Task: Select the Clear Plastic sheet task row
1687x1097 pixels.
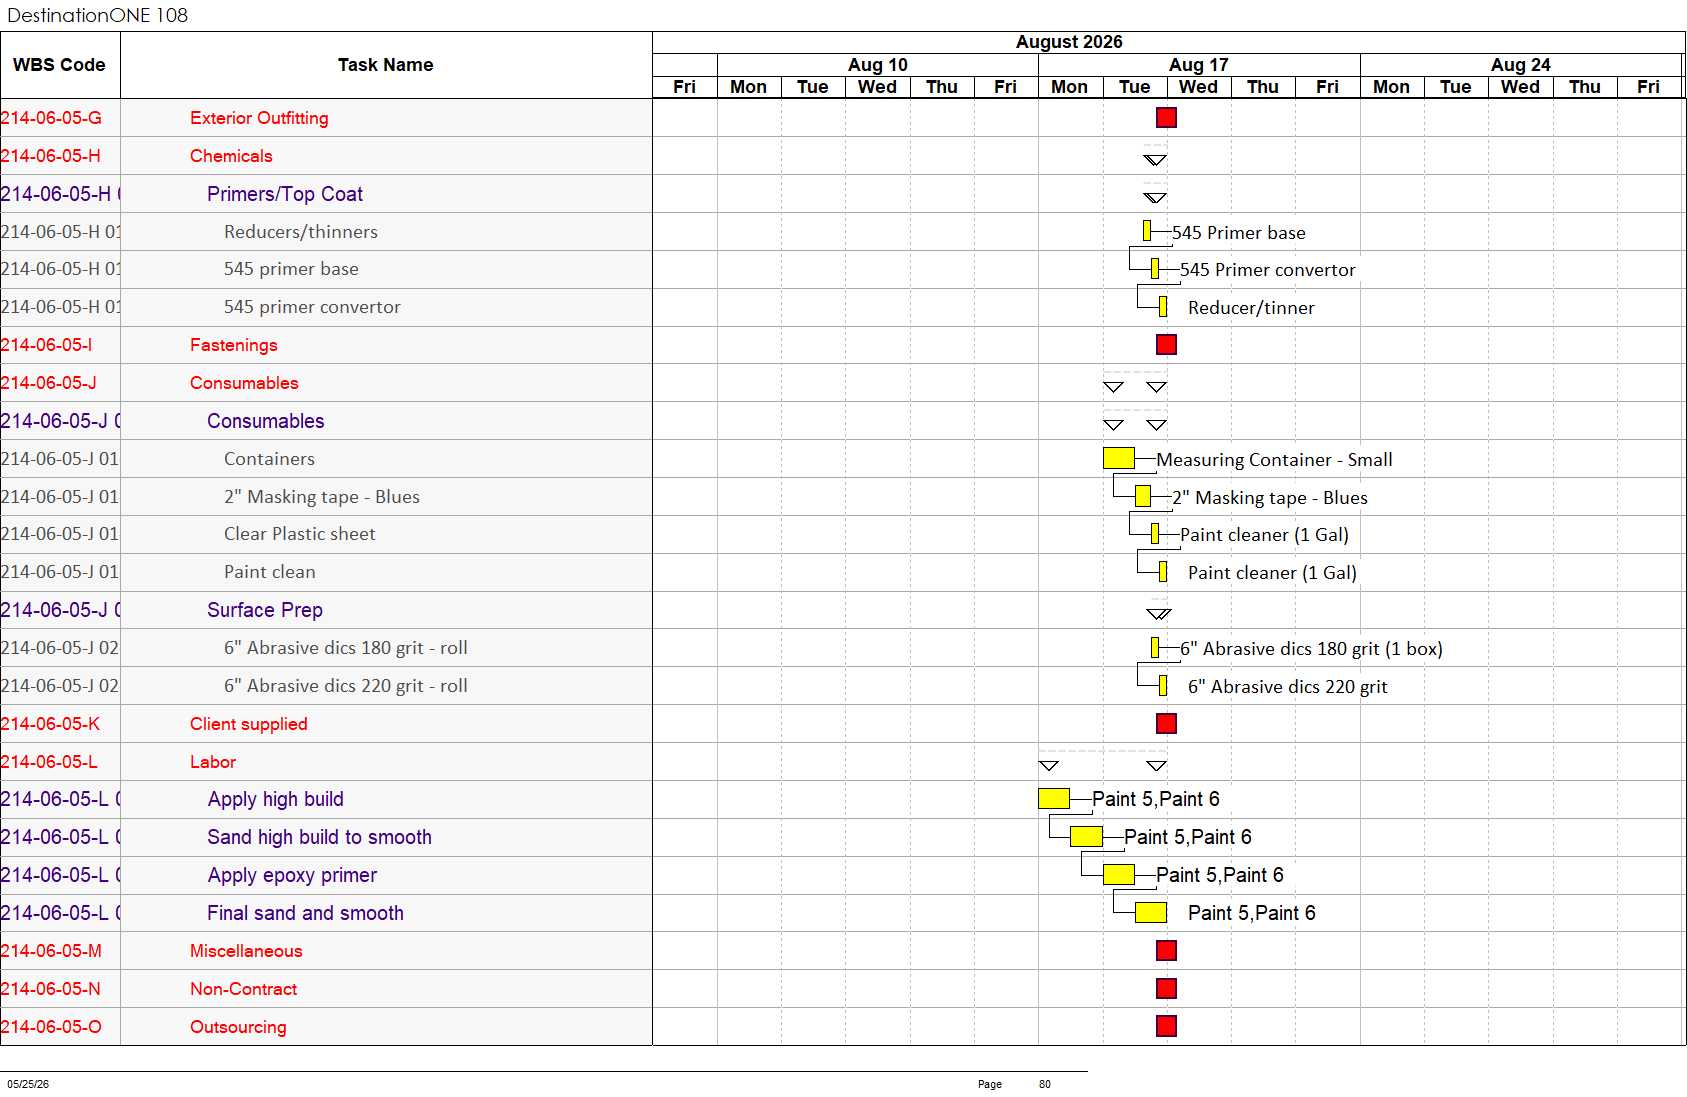Action: click(326, 534)
